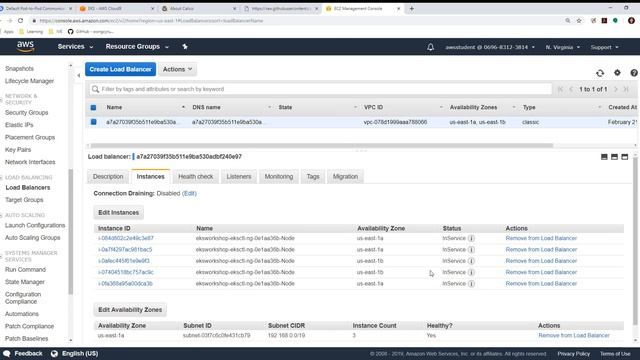640x360 pixels.
Task: Remove us-east-1a zone from Load Balancer
Action: pyautogui.click(x=574, y=336)
